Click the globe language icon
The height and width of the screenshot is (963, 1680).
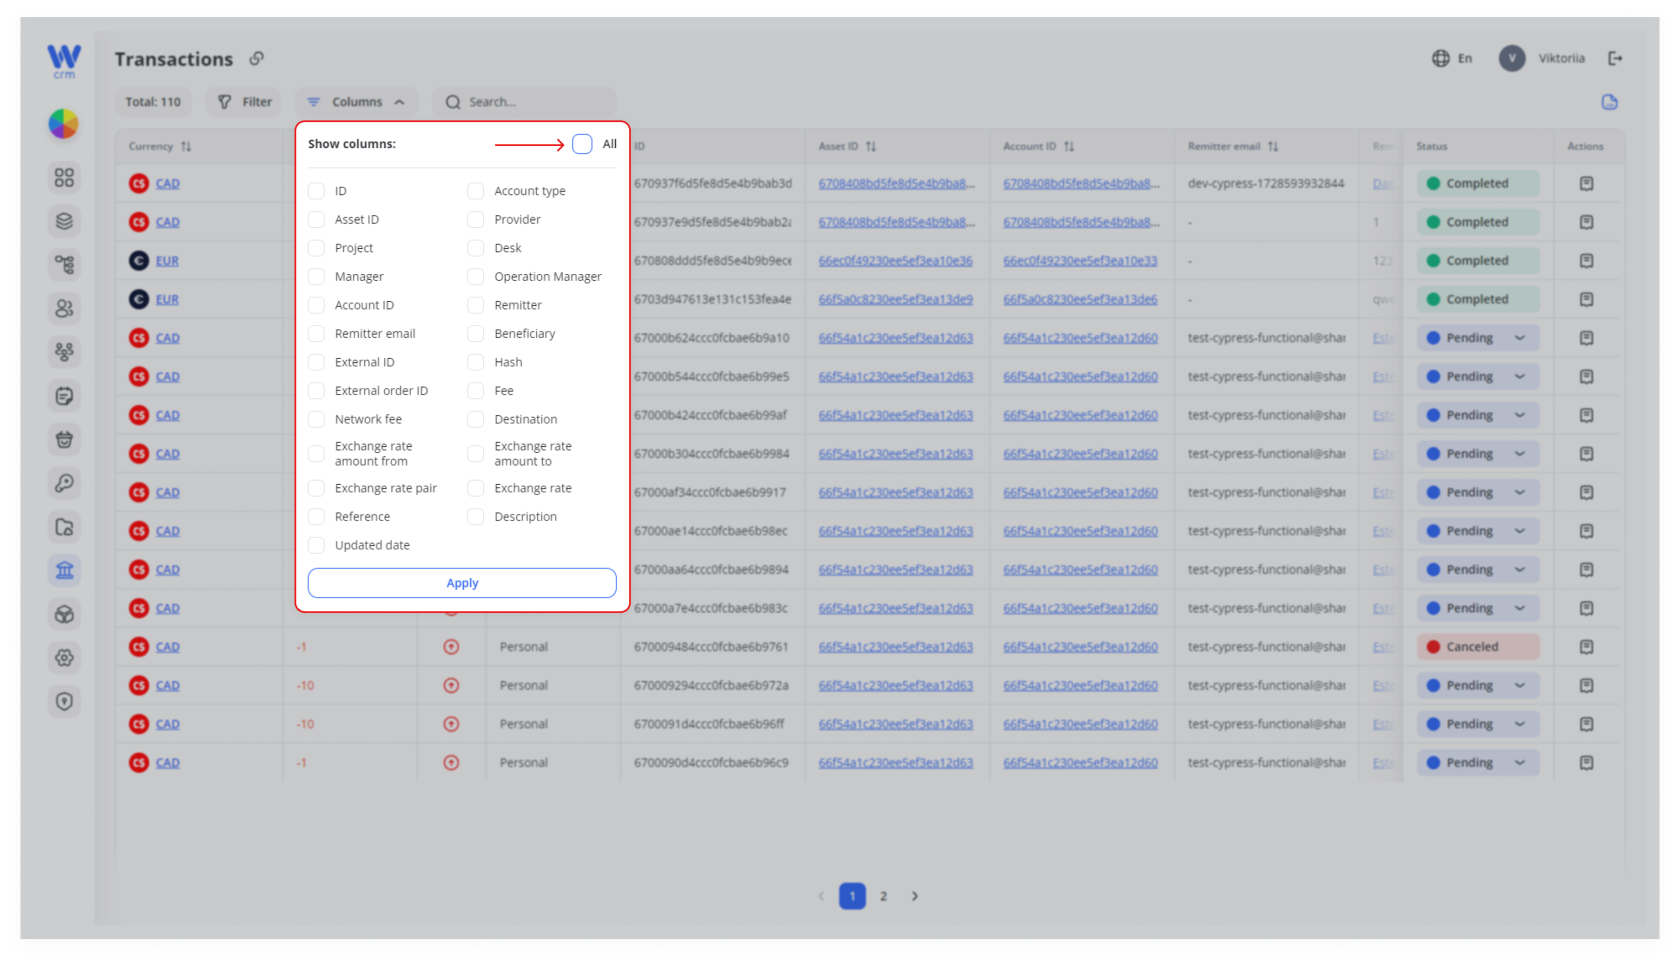1441,58
